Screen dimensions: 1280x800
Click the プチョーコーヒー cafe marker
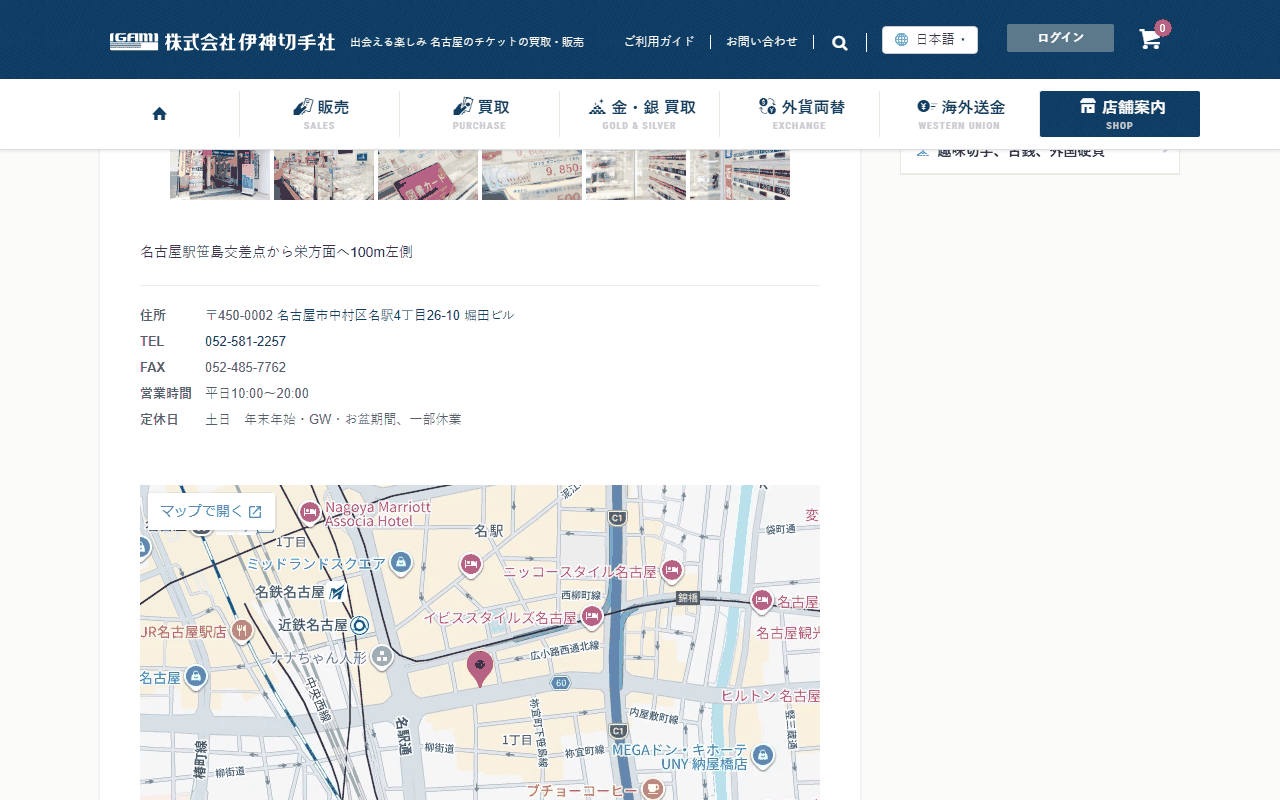[x=652, y=789]
